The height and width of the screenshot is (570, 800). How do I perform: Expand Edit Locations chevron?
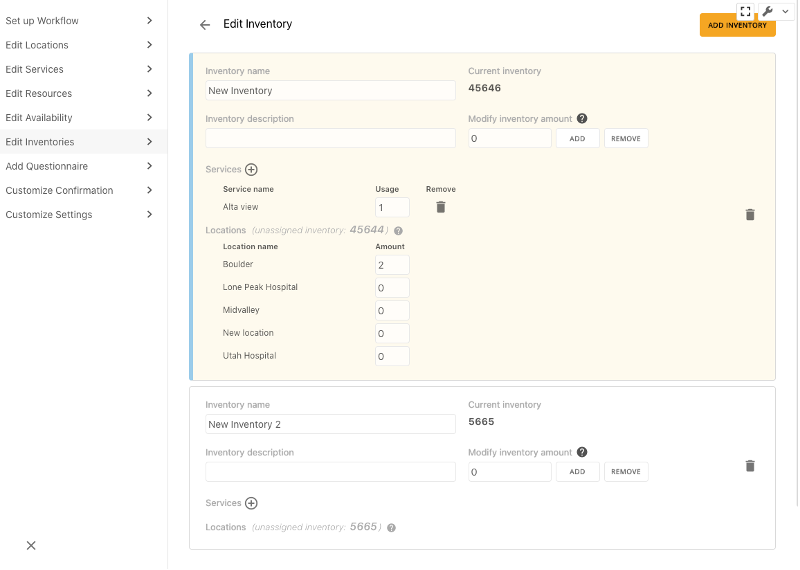click(x=149, y=45)
